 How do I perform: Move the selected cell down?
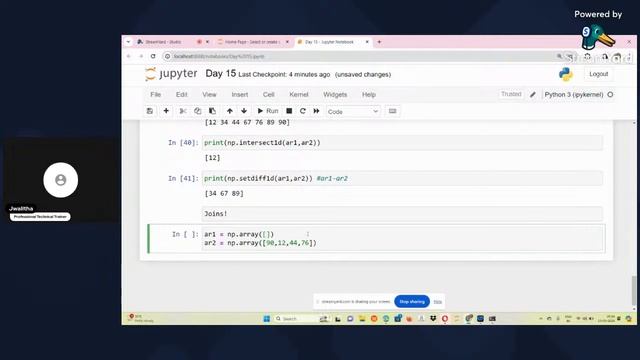coord(244,111)
